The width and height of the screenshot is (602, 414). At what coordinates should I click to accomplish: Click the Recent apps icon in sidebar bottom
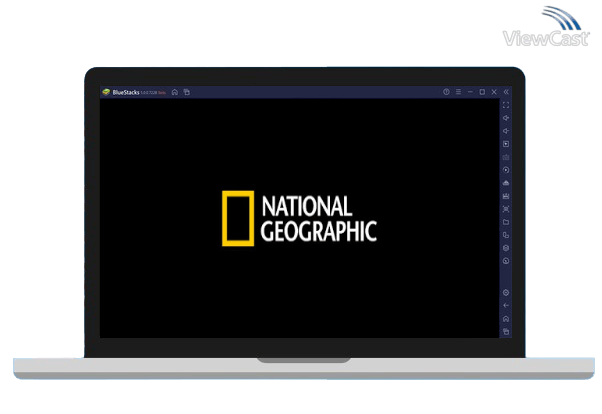[x=506, y=331]
